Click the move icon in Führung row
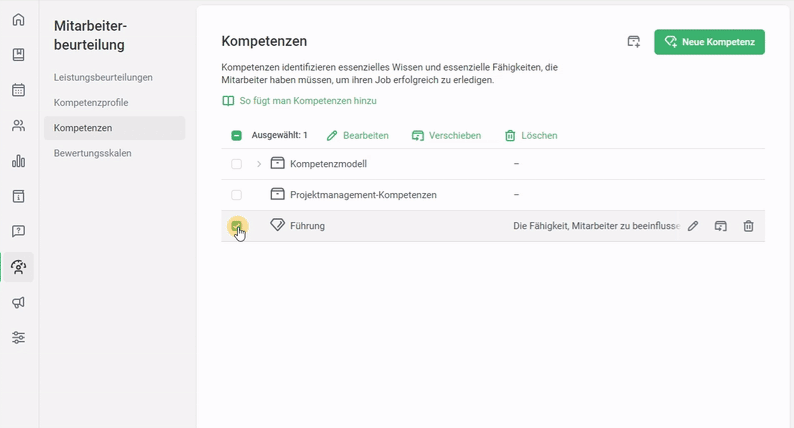This screenshot has width=794, height=428. [720, 227]
